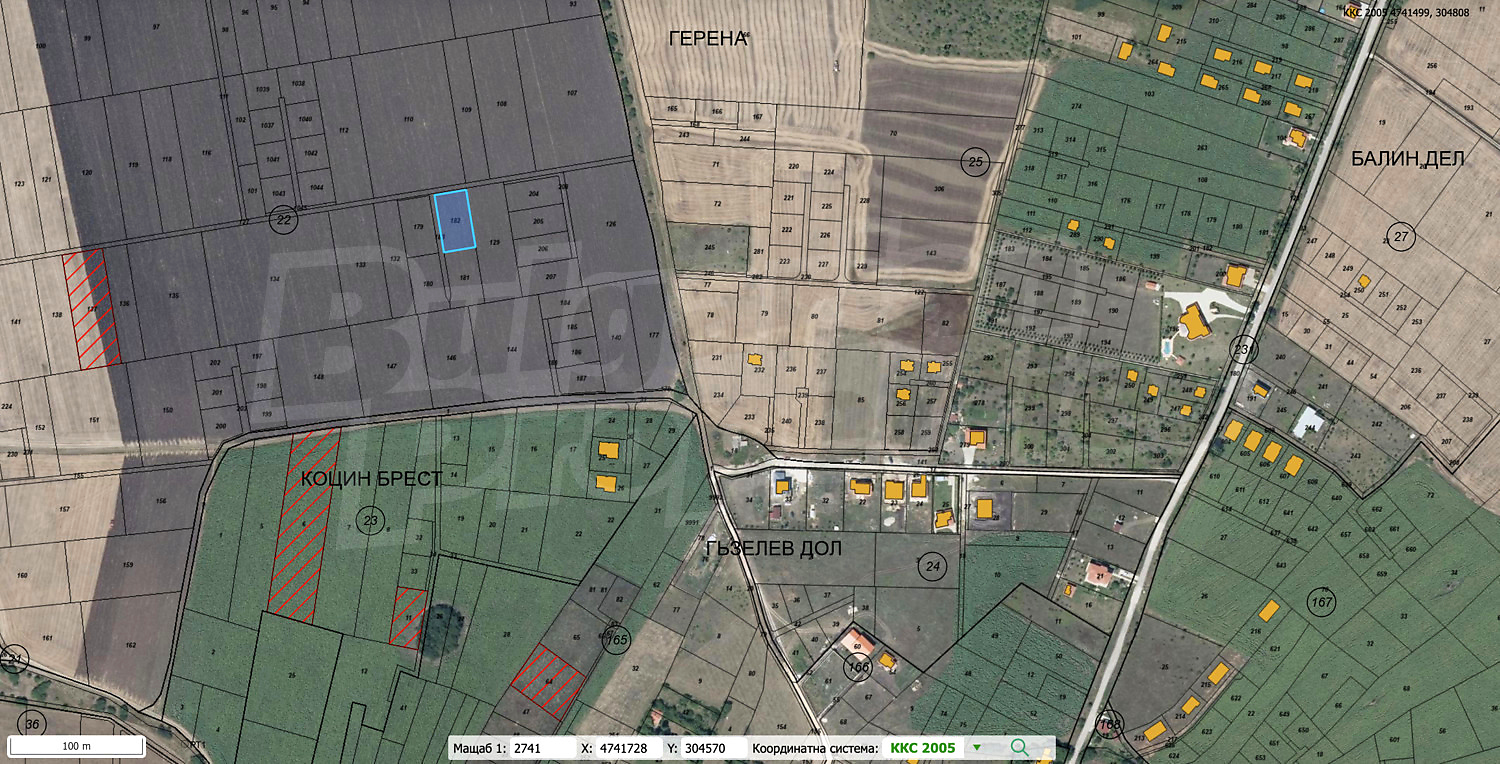This screenshot has height=764, width=1500.
Task: Click the ГЪЗЕЛЕВ ДОЛ locality label
Action: coord(772,548)
